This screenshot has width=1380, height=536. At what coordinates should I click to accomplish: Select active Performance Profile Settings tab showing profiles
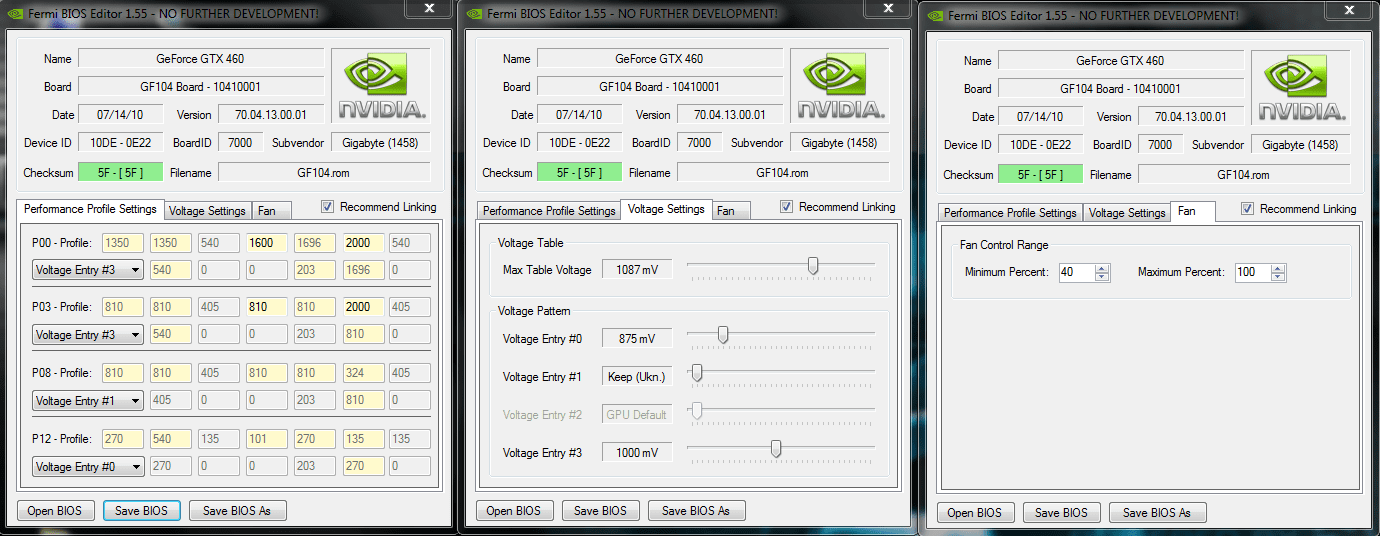(90, 209)
